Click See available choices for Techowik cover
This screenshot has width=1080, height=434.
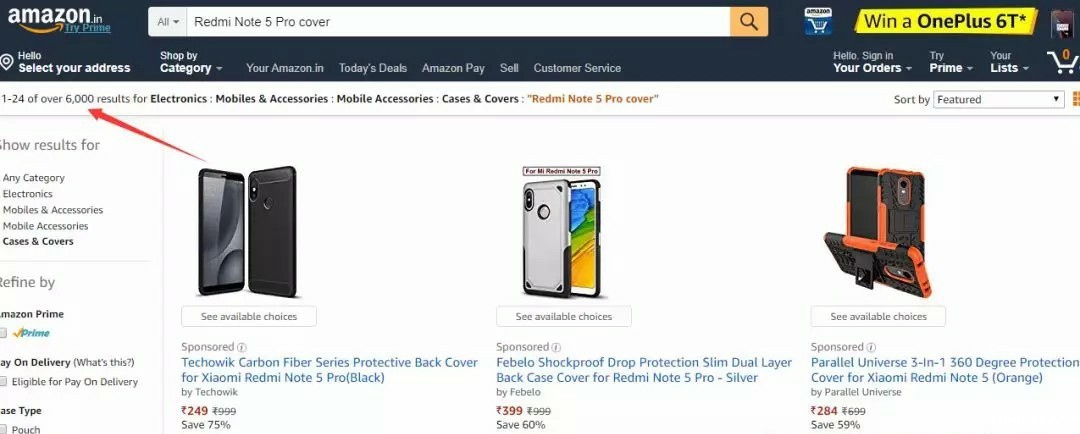click(248, 316)
